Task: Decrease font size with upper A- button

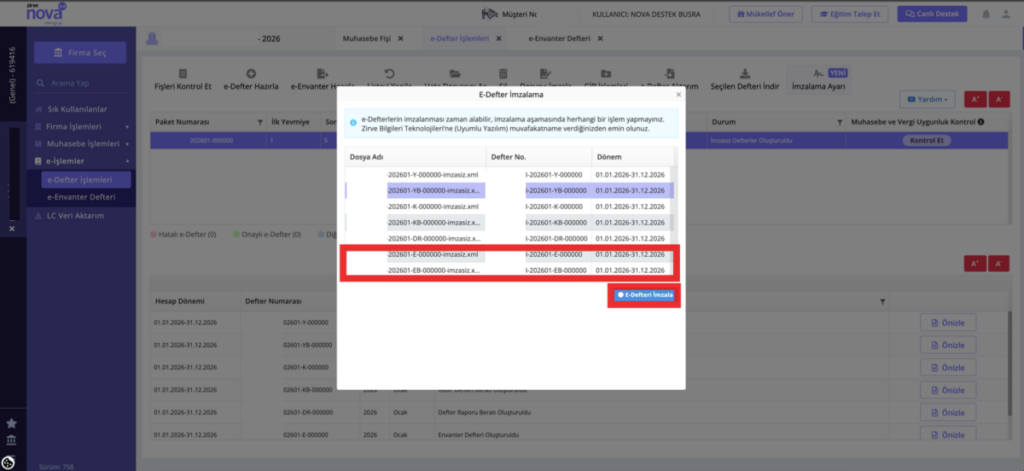Action: tap(999, 99)
